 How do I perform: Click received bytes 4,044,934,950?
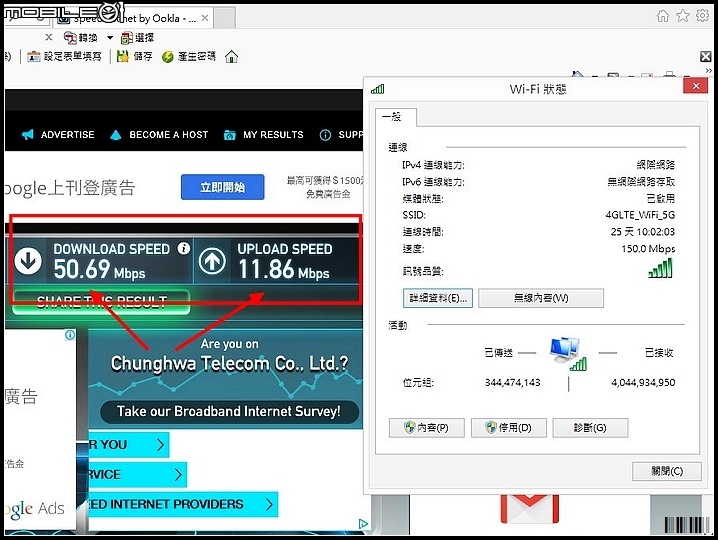click(643, 382)
